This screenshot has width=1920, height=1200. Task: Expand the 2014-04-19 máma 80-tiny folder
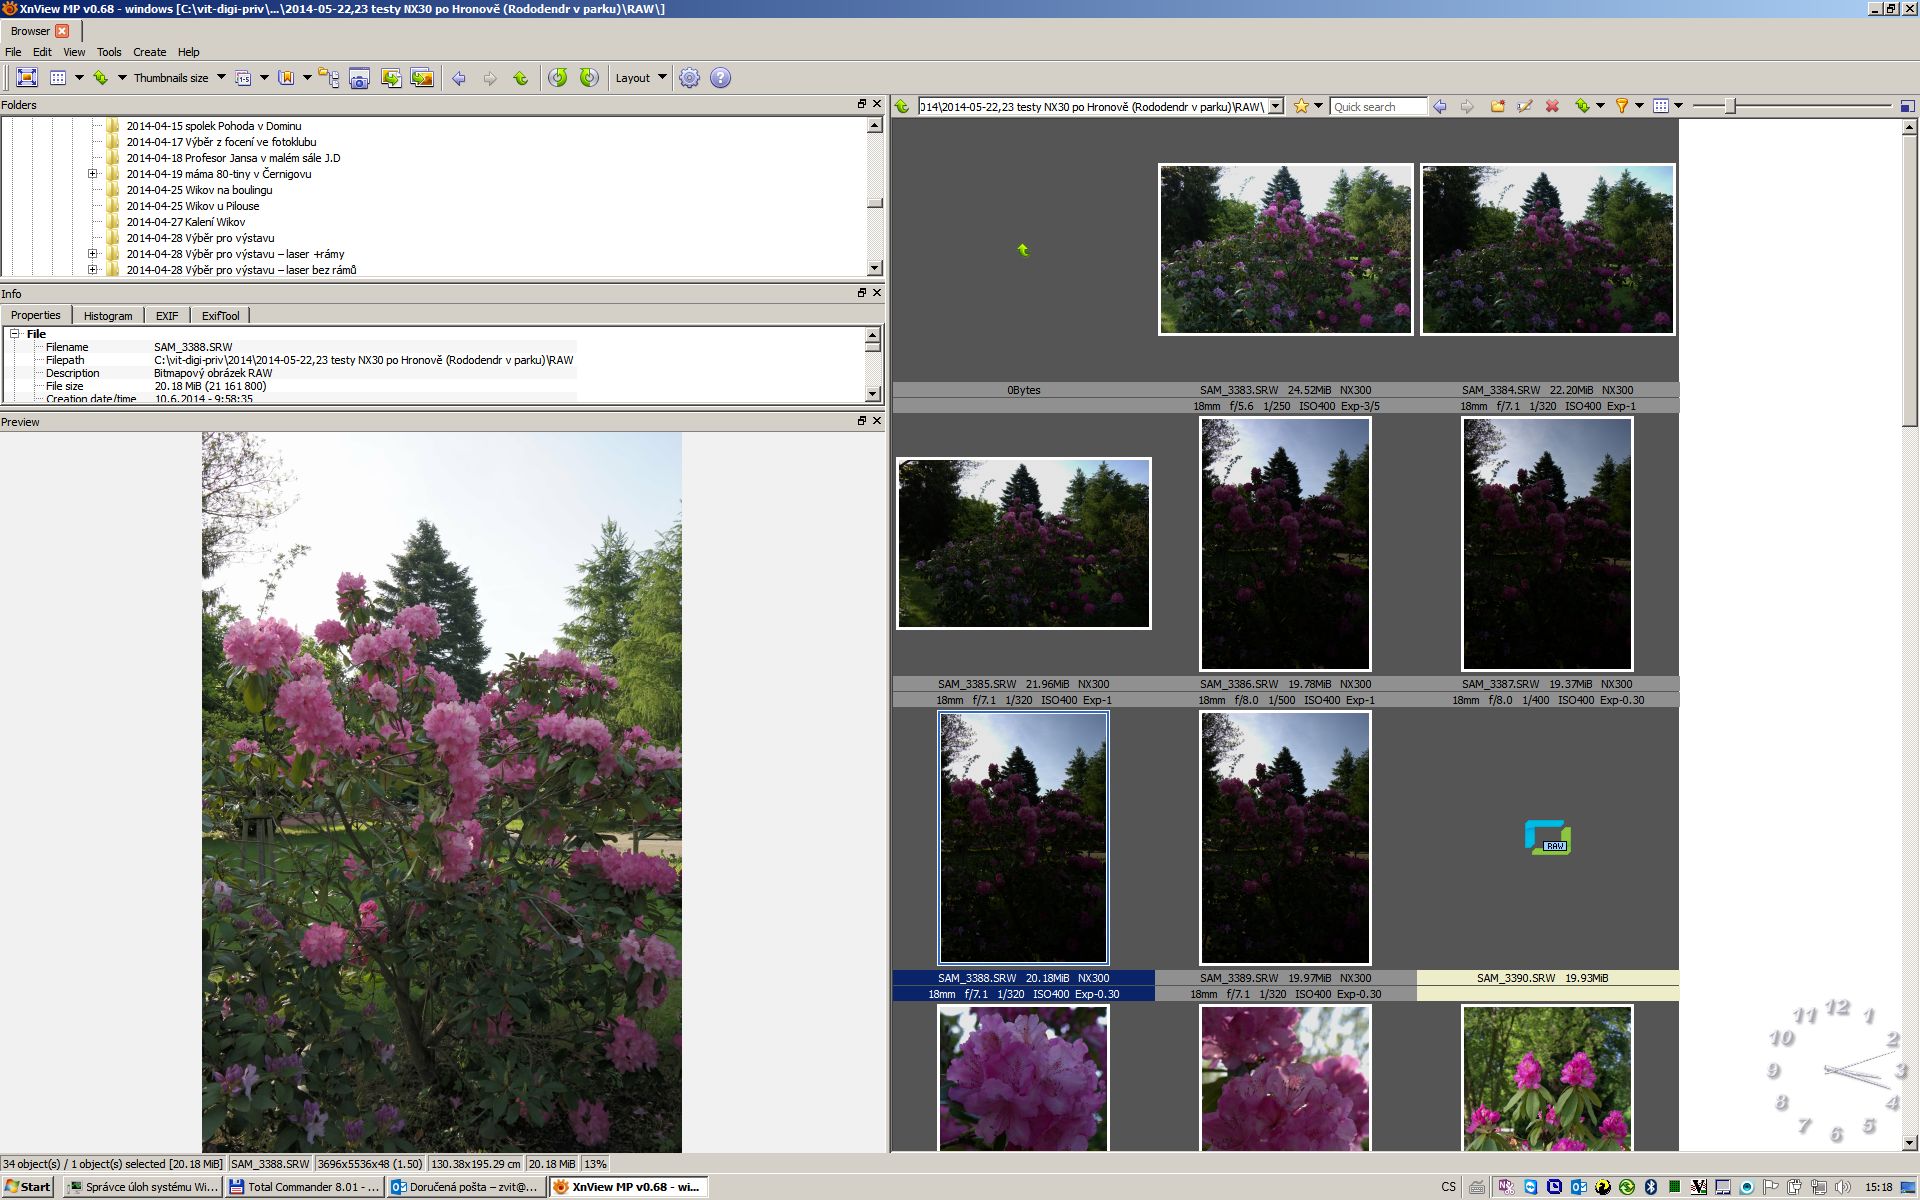click(93, 174)
